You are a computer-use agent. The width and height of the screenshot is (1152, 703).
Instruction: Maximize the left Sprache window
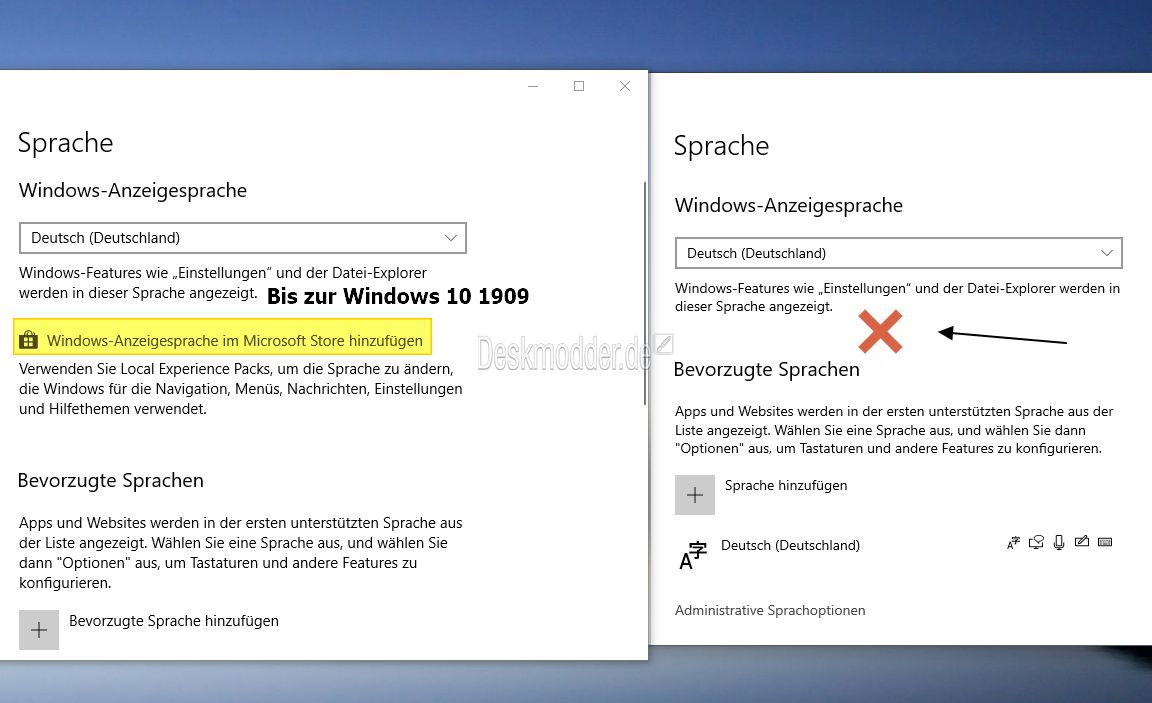click(579, 86)
